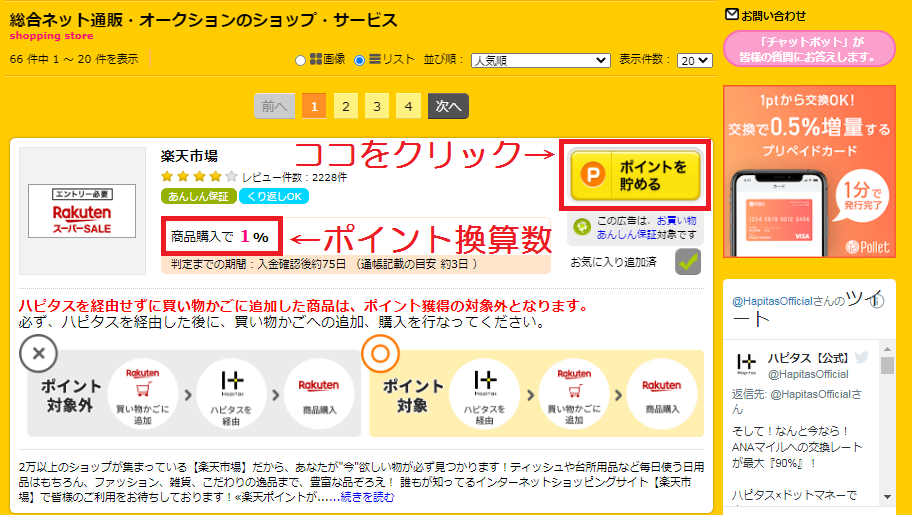Click the list view icon beside リスト
The width and height of the screenshot is (912, 515).
pyautogui.click(x=375, y=59)
